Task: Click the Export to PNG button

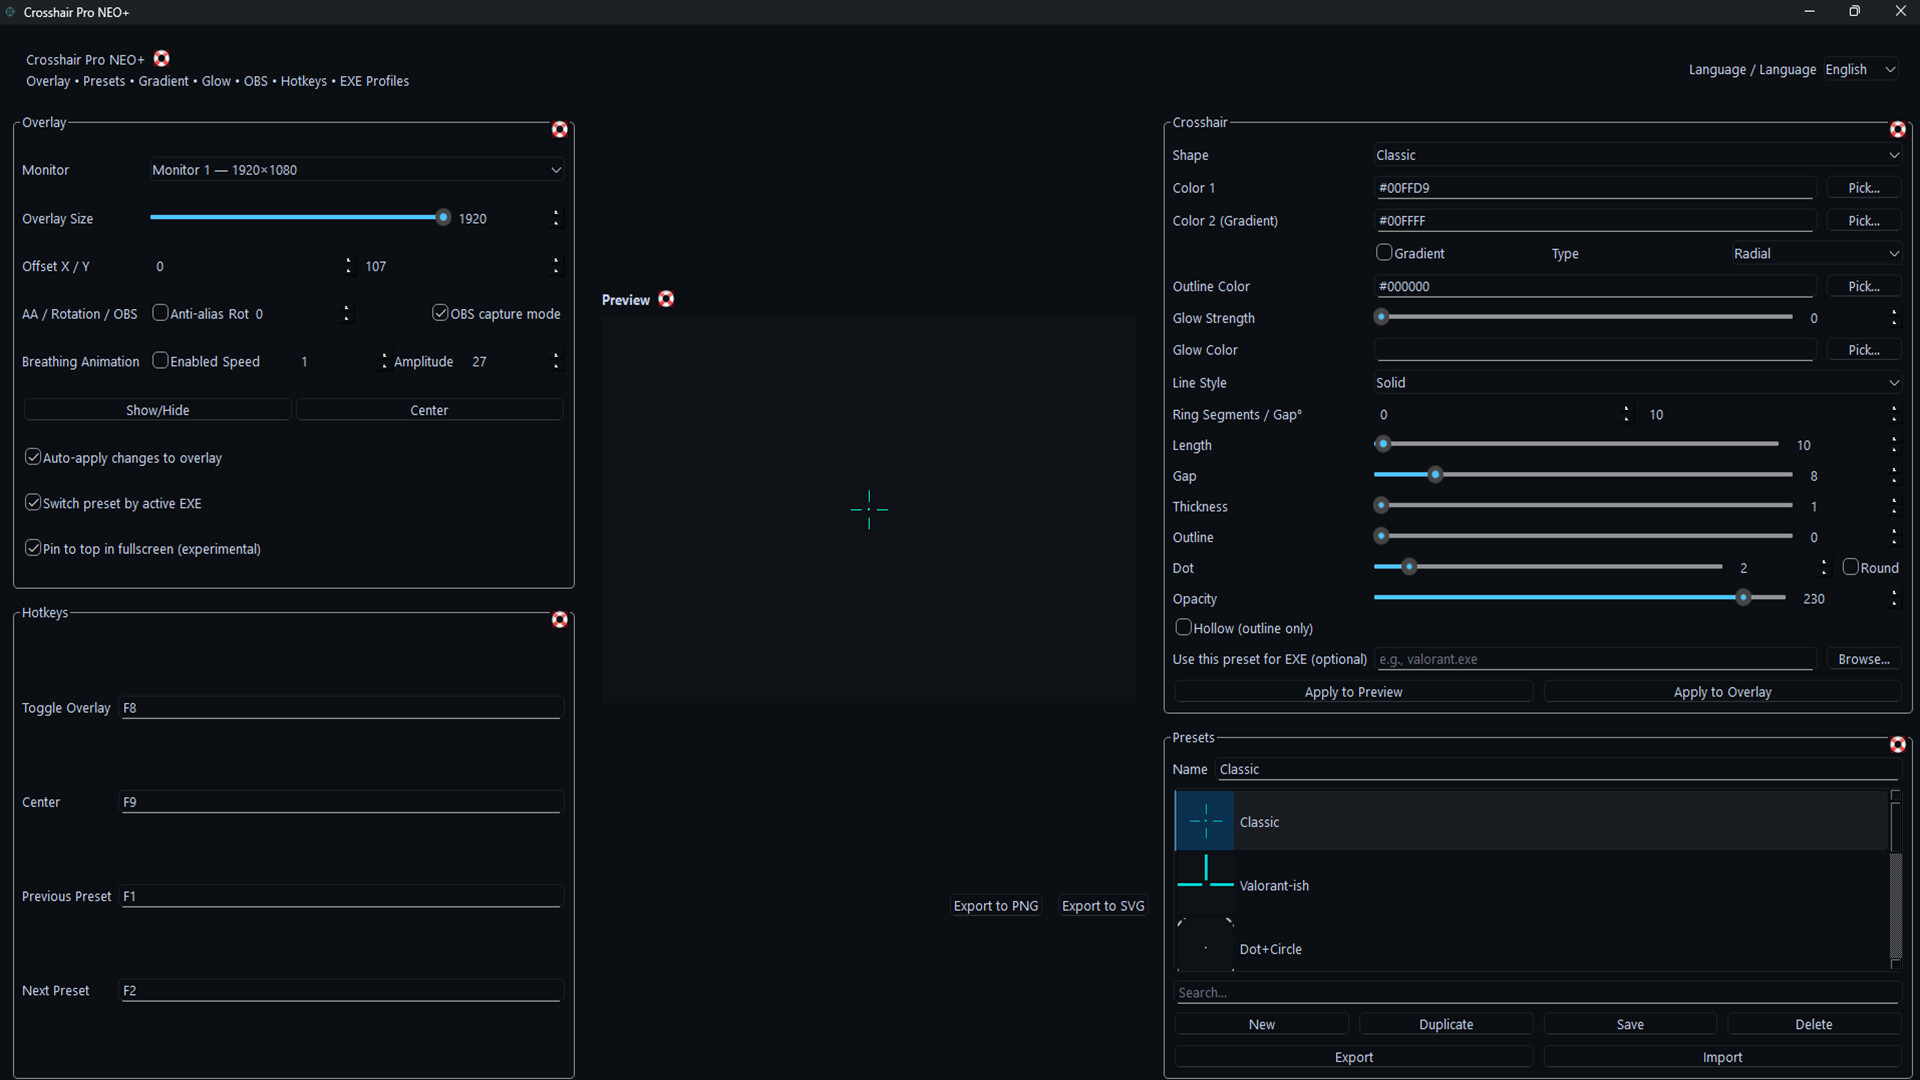Action: coord(995,905)
